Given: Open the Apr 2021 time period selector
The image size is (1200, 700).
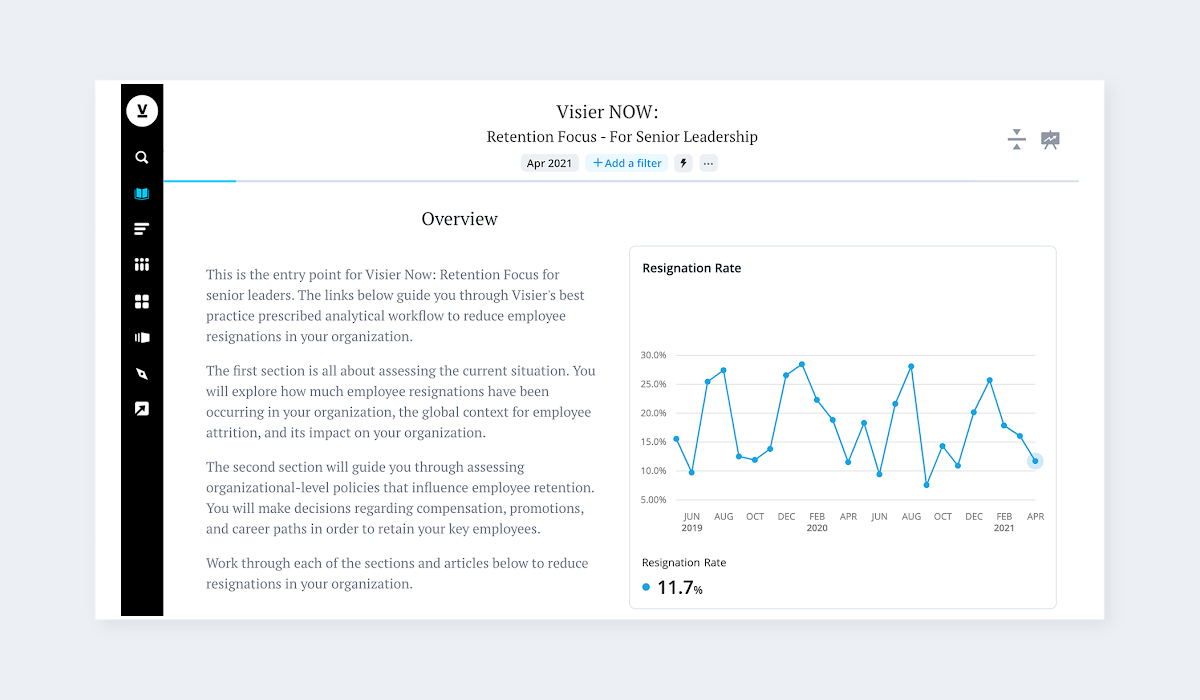Looking at the screenshot, I should click(549, 163).
